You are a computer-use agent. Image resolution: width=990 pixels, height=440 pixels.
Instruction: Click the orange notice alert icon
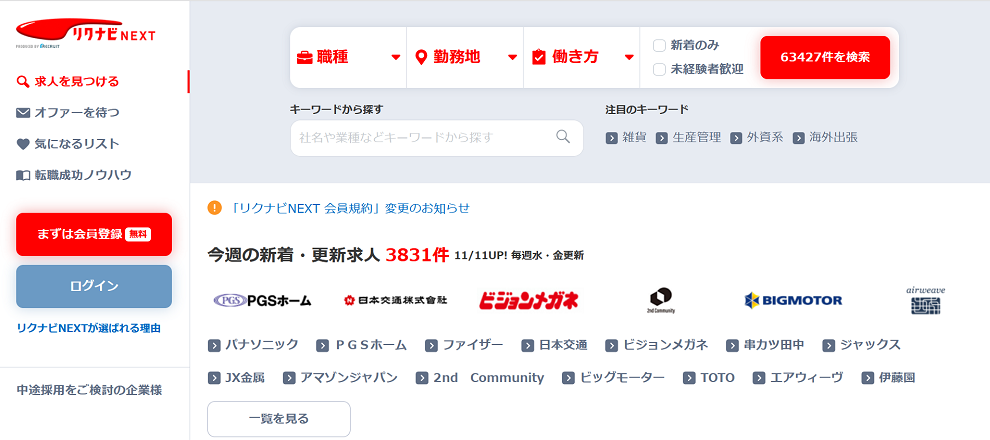point(215,208)
